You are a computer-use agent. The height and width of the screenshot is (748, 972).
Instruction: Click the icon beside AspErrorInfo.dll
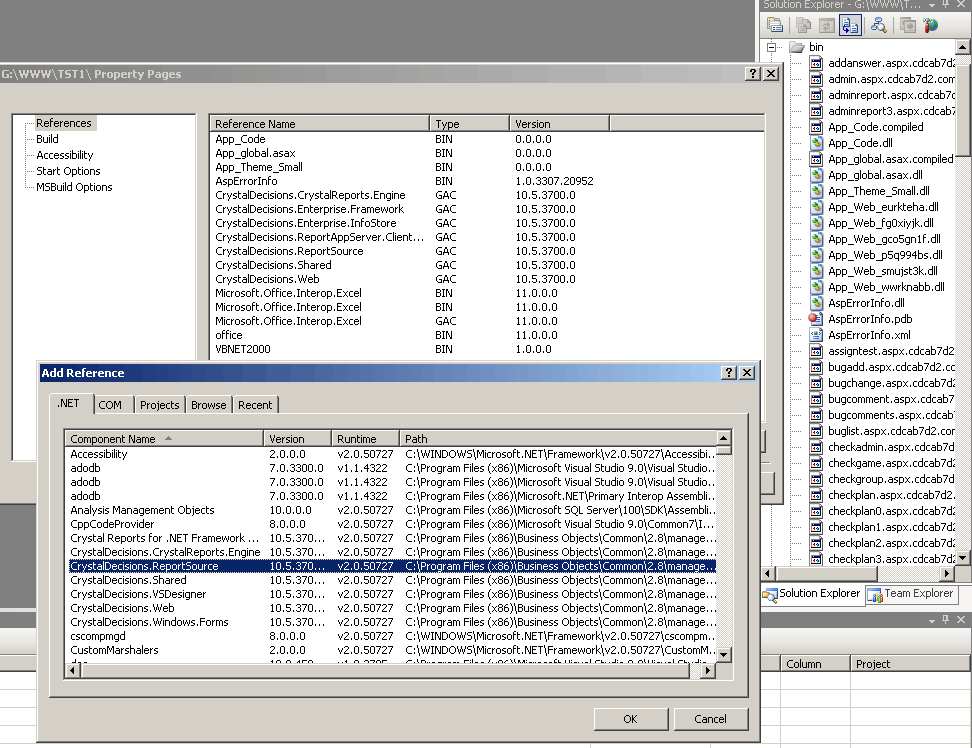(816, 303)
